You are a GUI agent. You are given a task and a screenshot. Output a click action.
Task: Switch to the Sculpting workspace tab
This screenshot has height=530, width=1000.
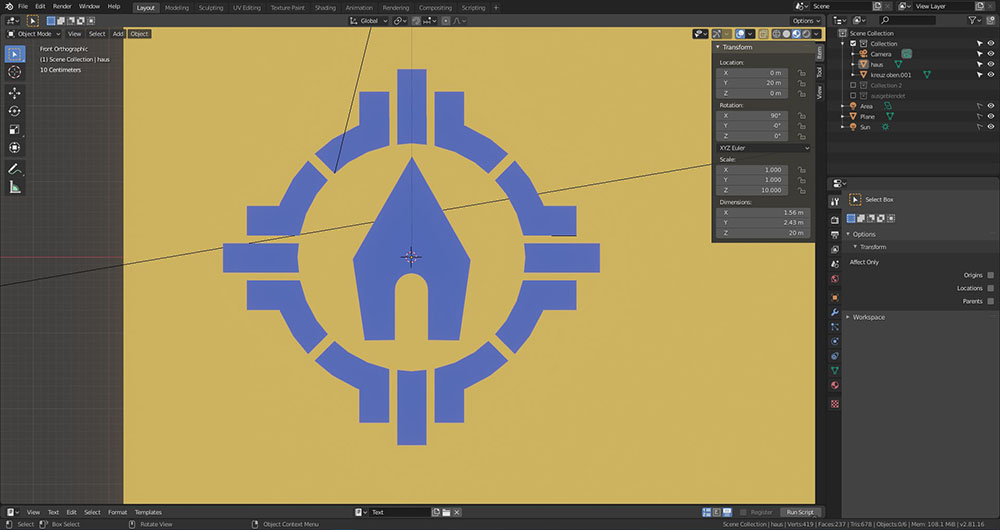click(211, 7)
